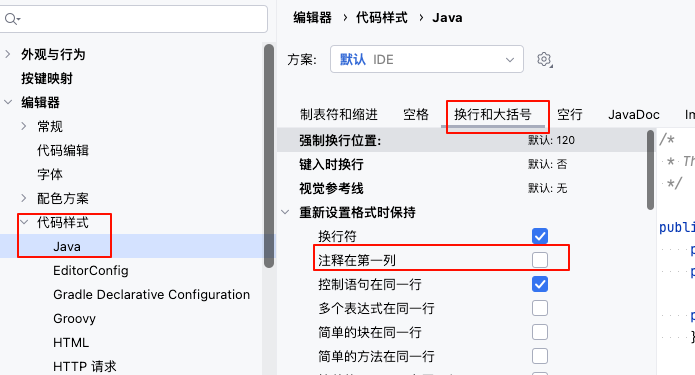Image resolution: width=695 pixels, height=375 pixels.
Task: Click the 编辑器 breadcrumb link
Action: click(312, 18)
